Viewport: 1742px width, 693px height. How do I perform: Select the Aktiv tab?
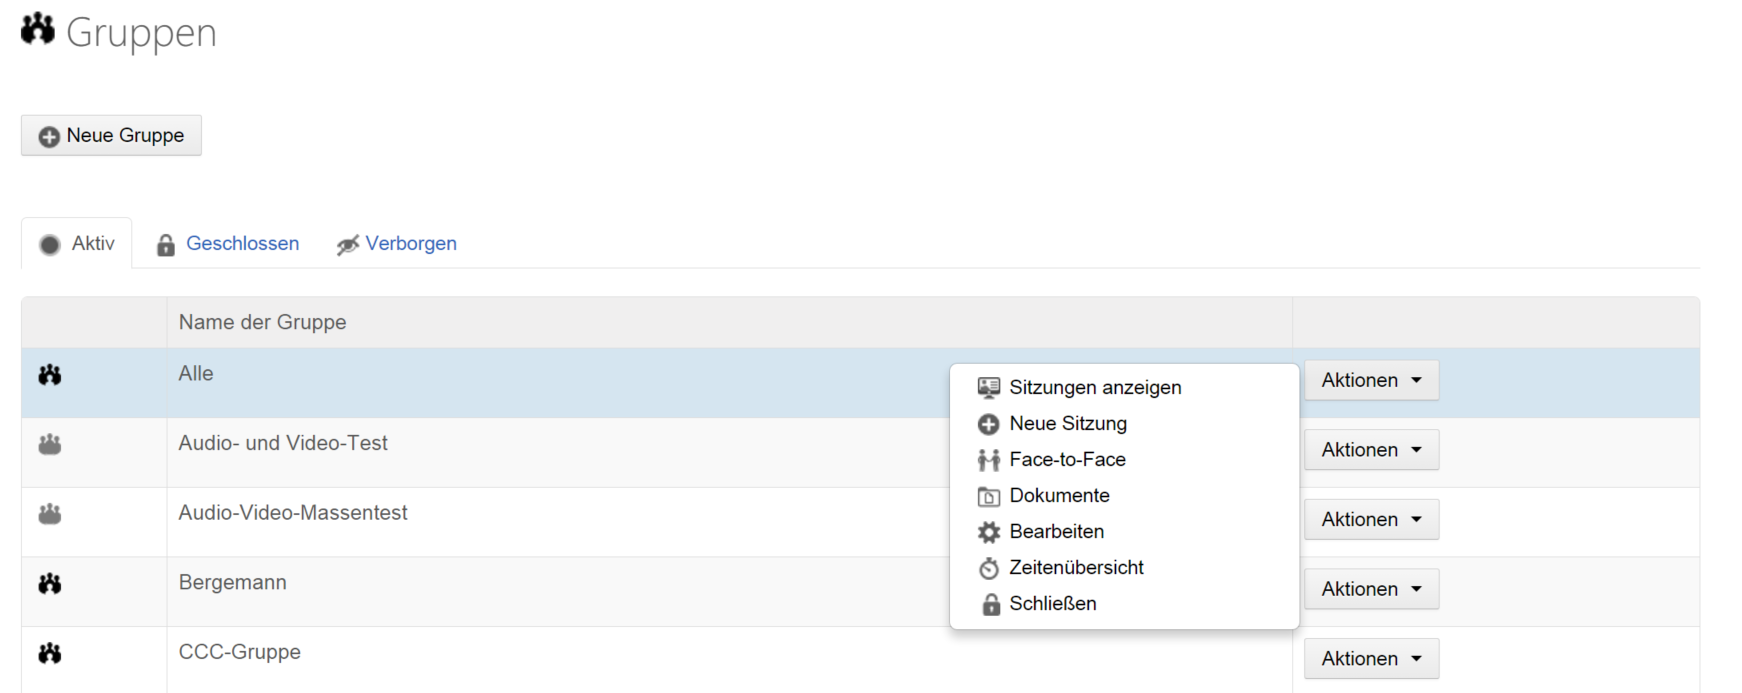point(77,244)
